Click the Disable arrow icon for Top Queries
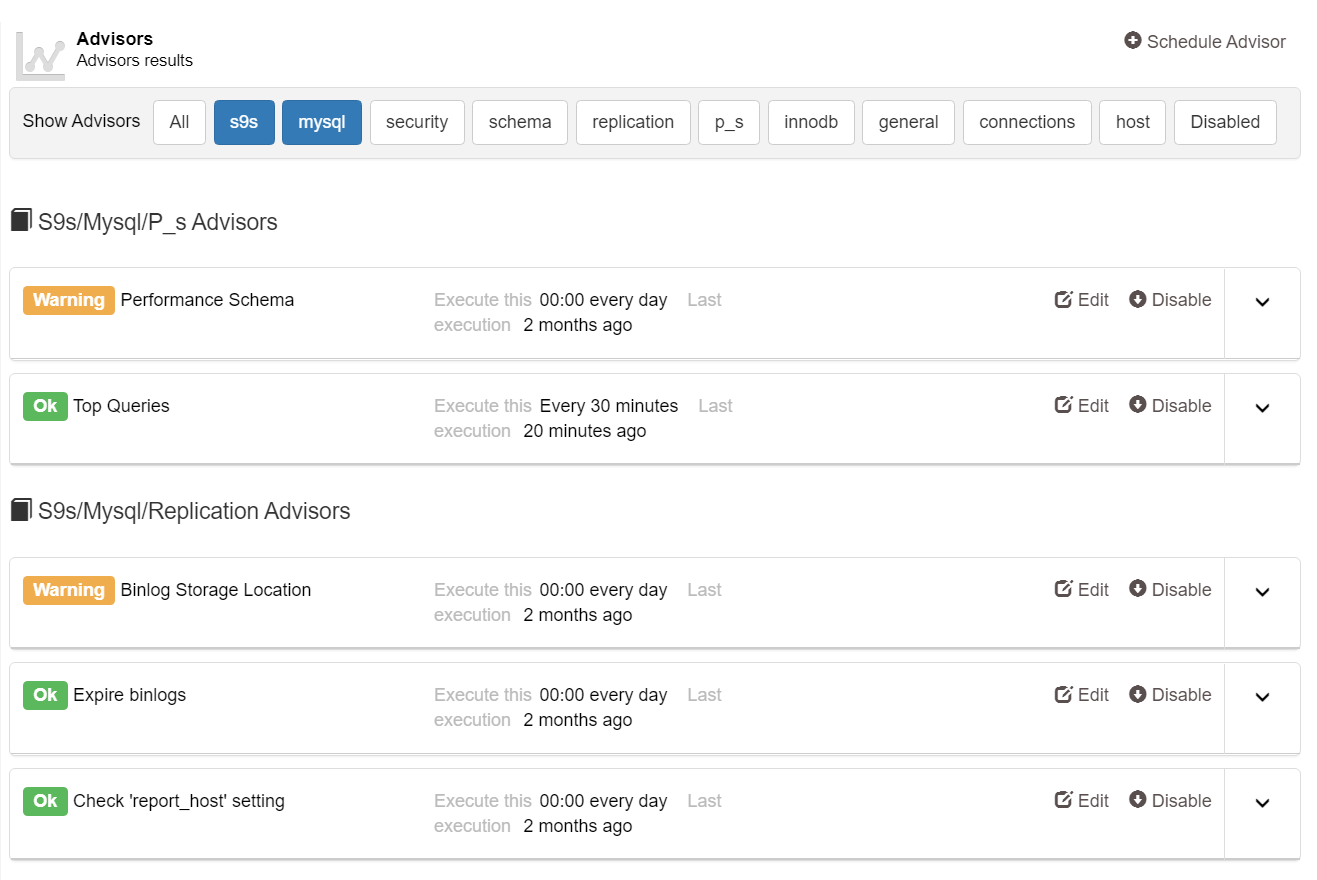1317x880 pixels. [1138, 405]
